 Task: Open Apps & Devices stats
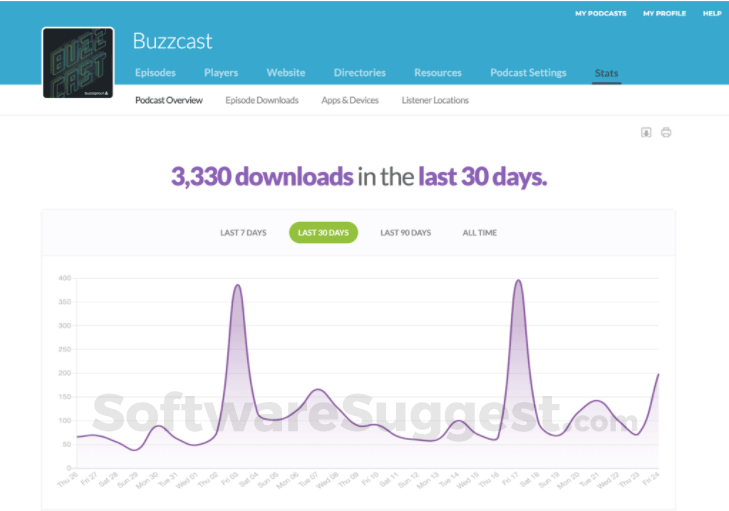[350, 100]
